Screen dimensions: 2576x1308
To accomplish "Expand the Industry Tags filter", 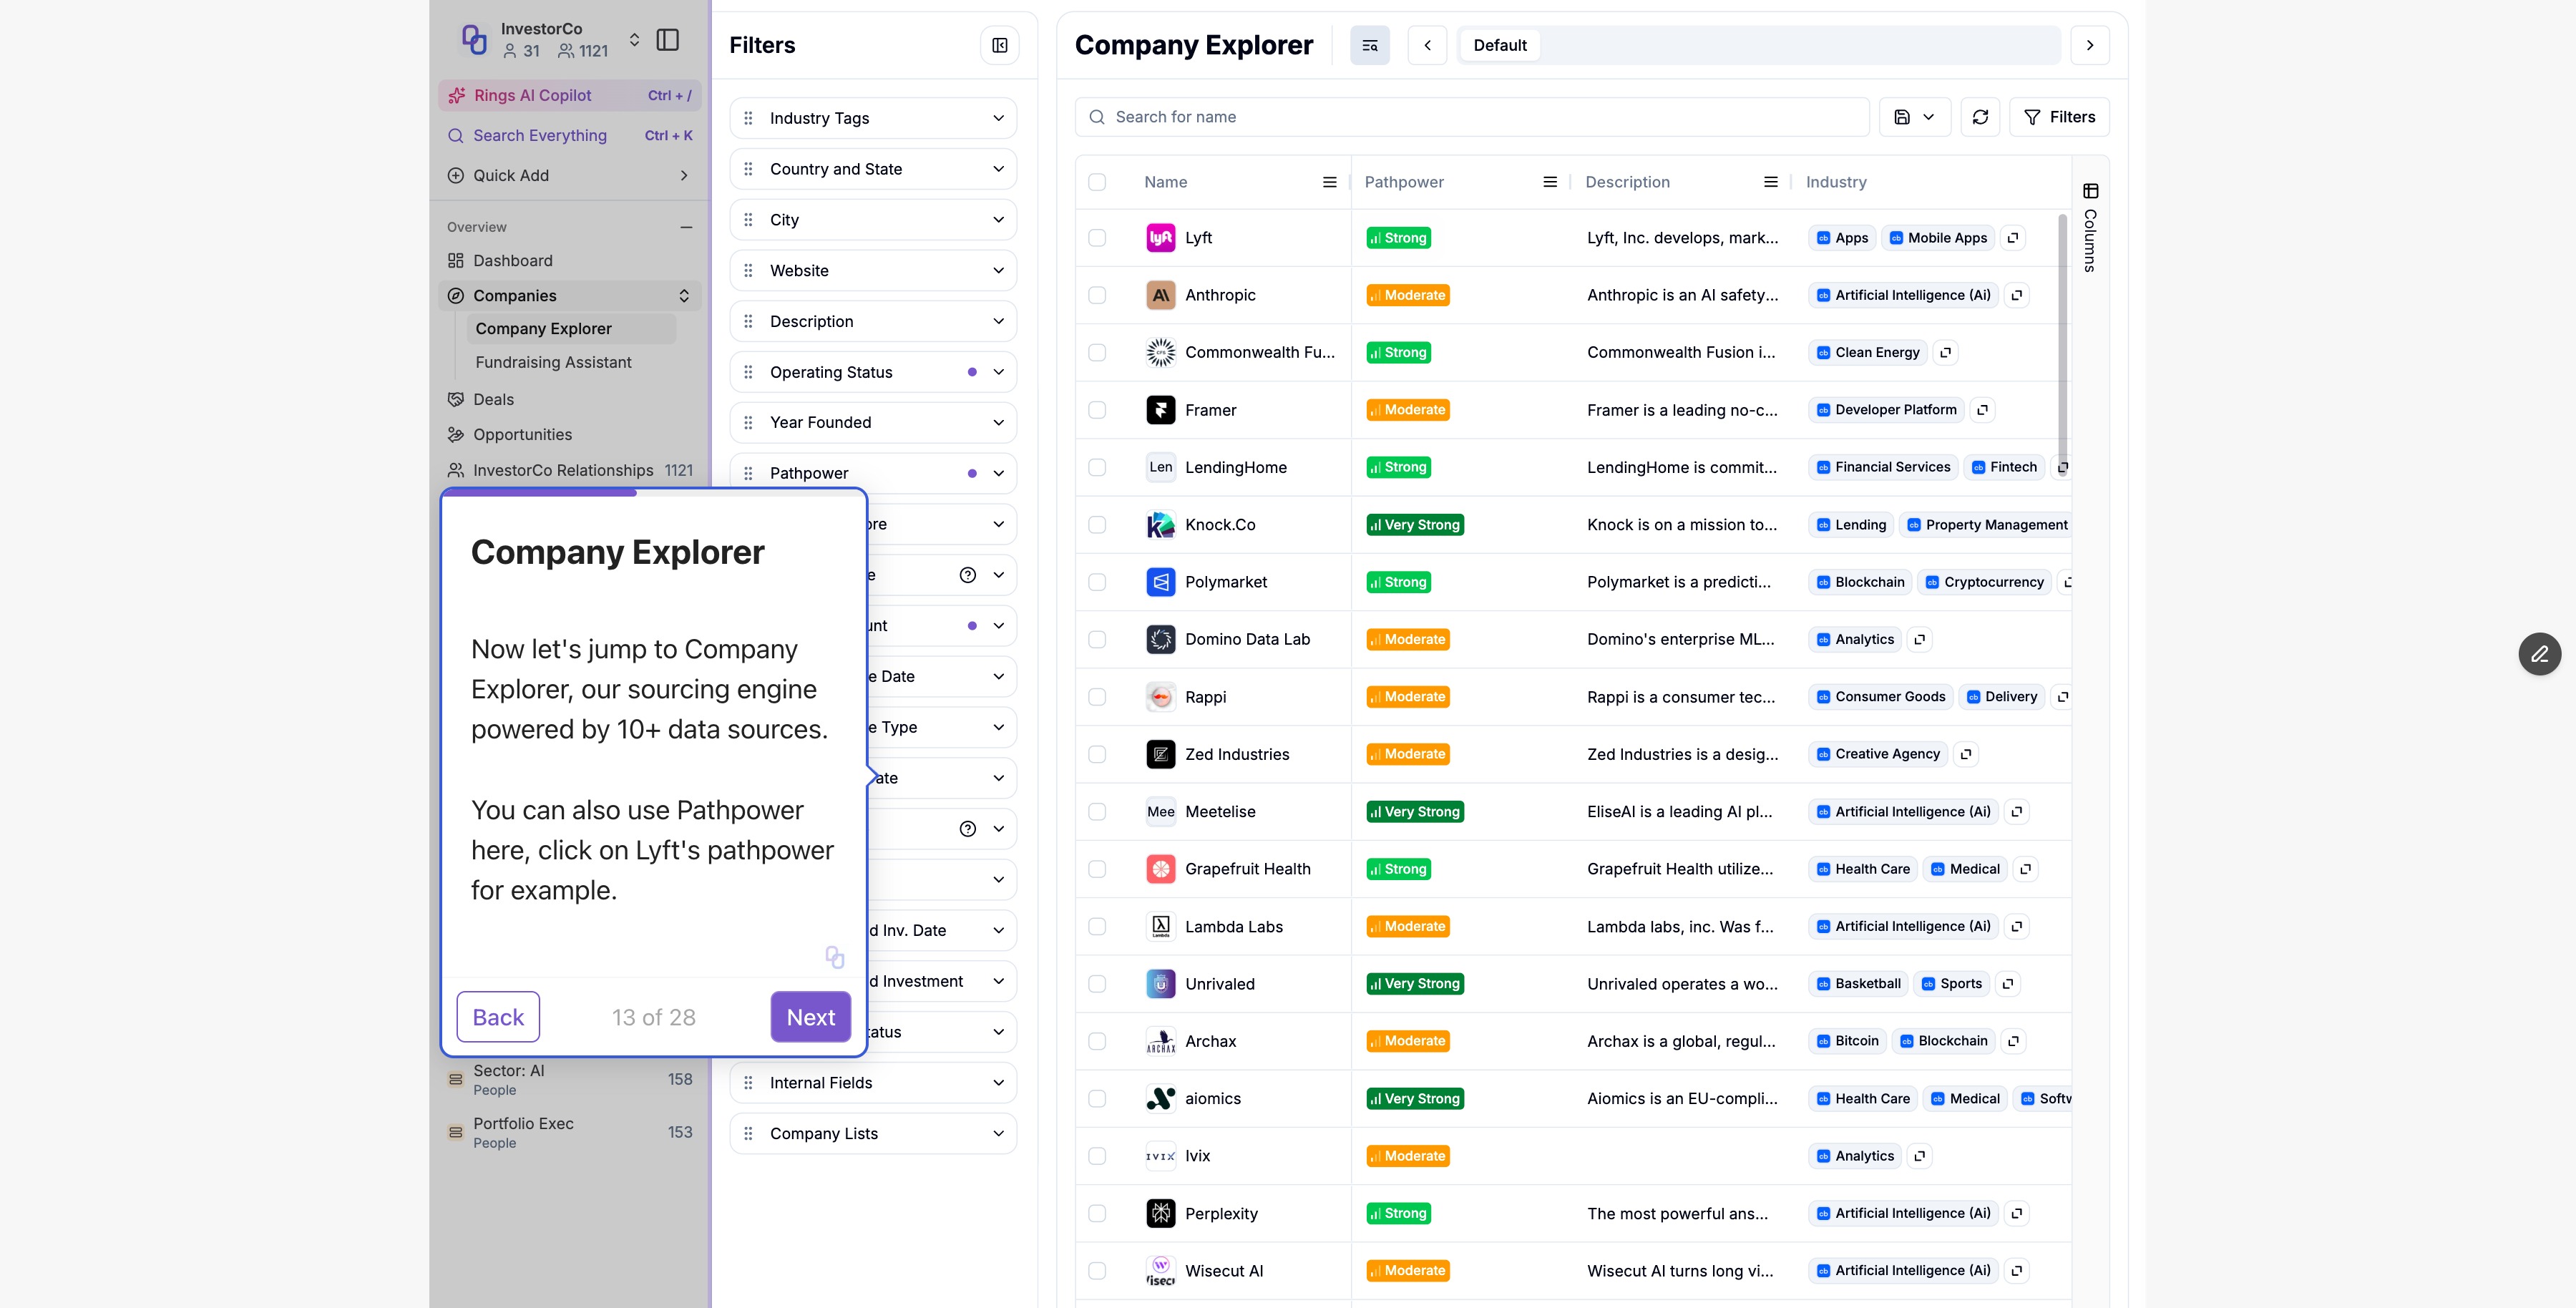I will click(872, 118).
